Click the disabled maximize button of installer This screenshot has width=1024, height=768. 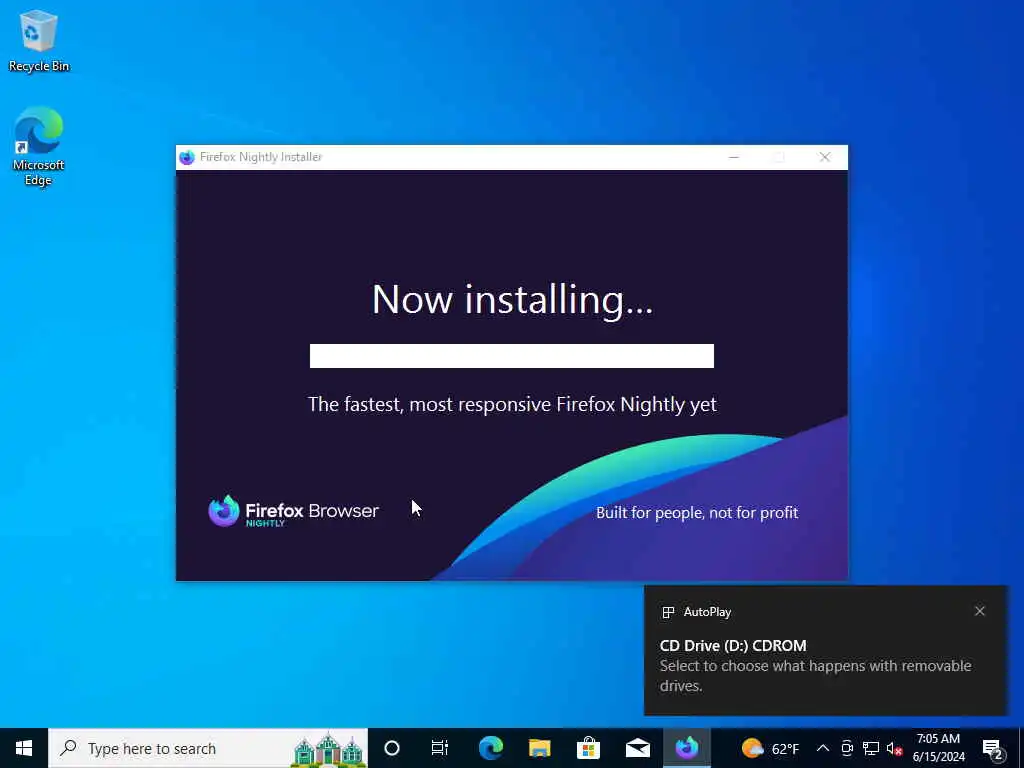[x=778, y=157]
